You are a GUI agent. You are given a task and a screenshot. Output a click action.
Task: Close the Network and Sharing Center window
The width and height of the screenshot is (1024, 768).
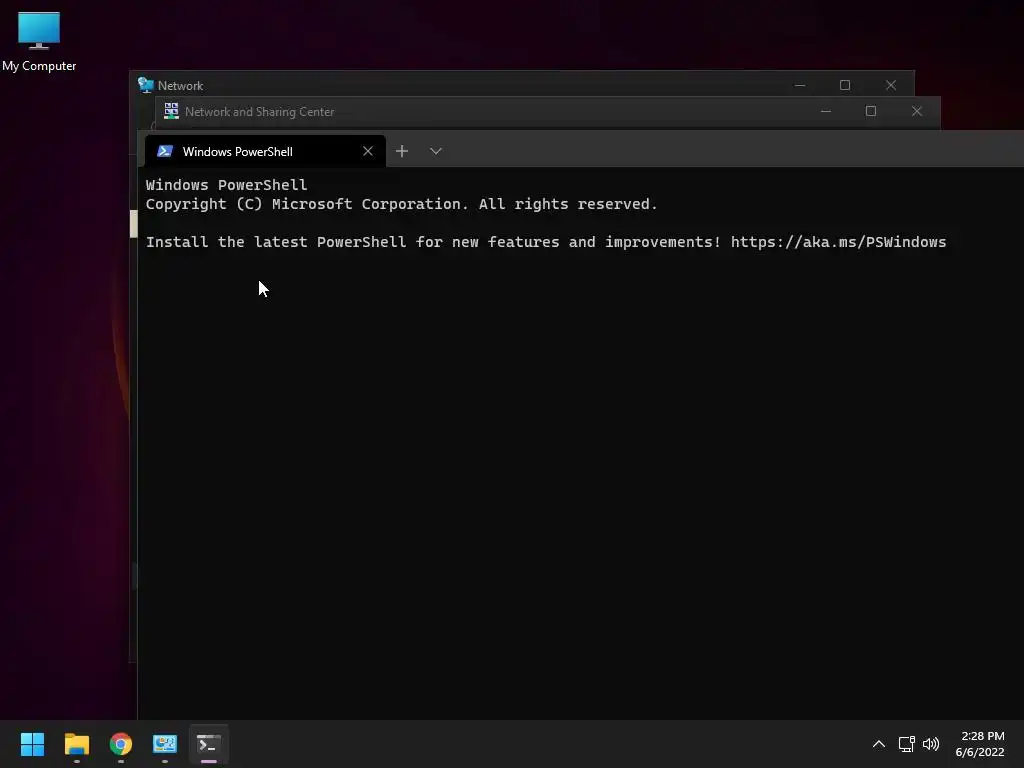[917, 112]
